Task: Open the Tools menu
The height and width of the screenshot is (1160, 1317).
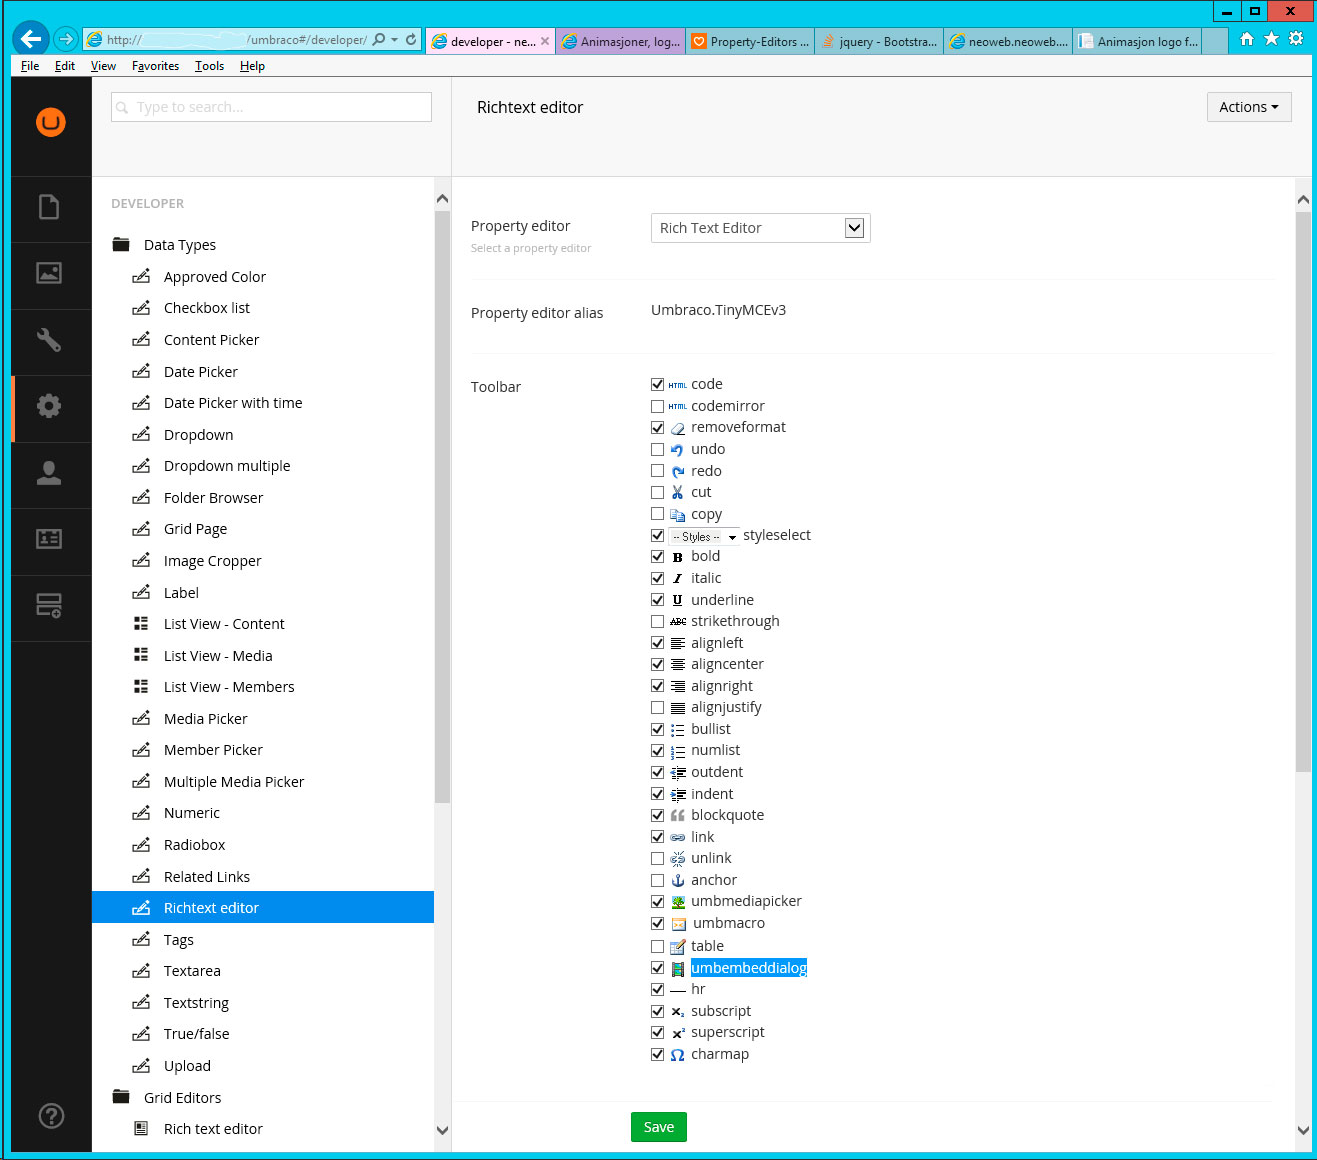Action: coord(209,66)
